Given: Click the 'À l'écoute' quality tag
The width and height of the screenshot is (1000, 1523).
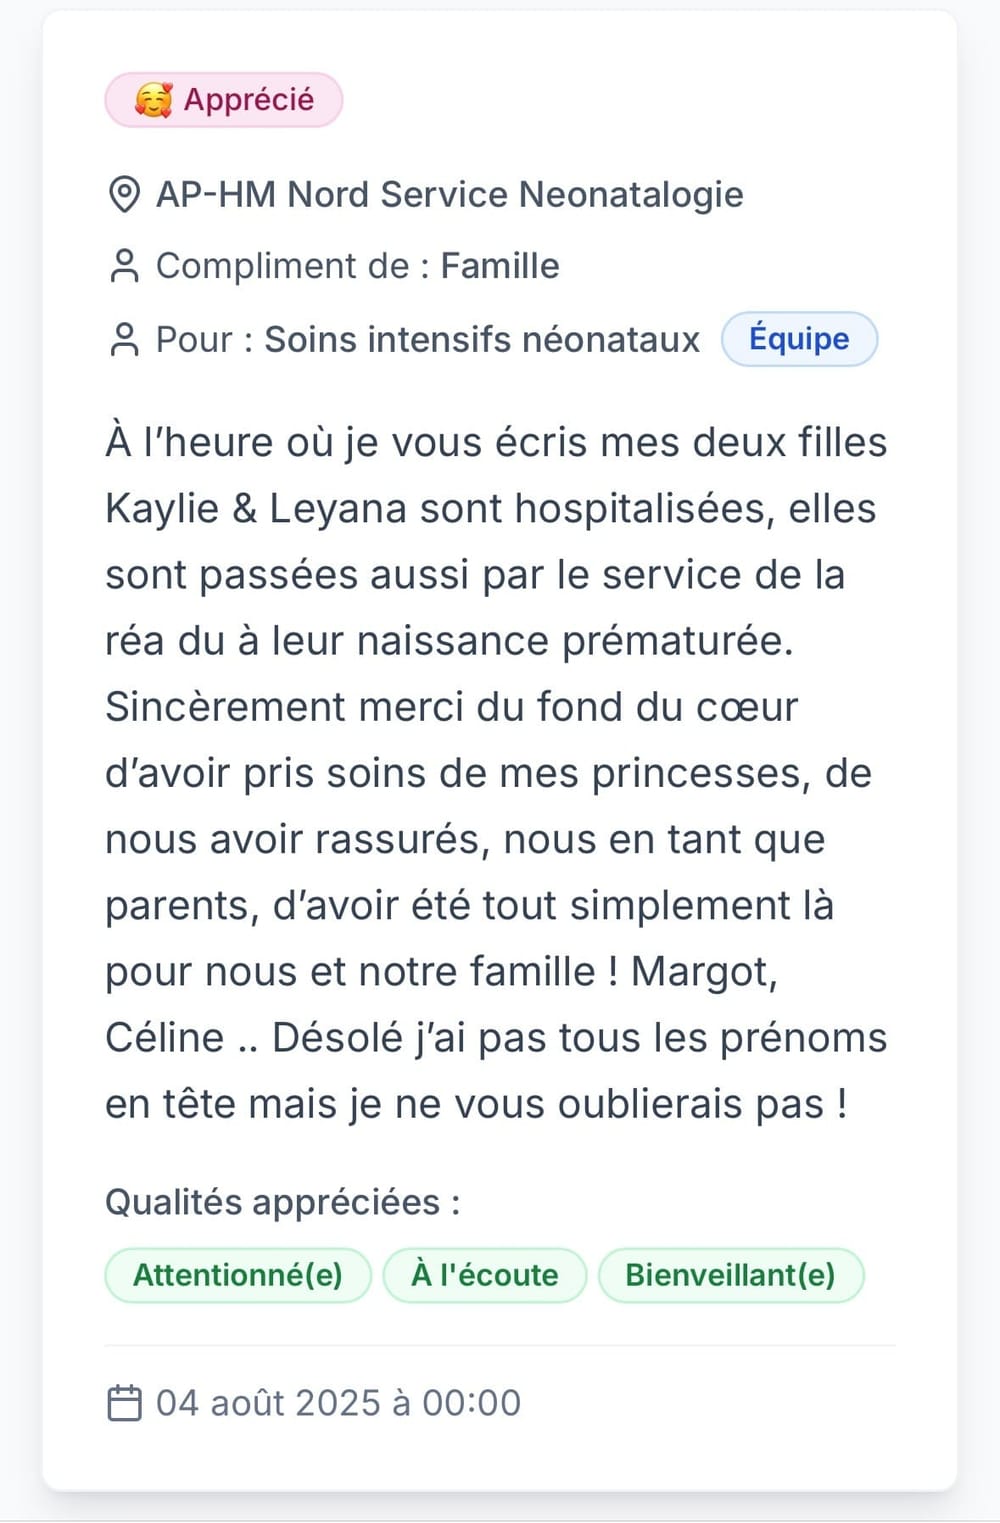Looking at the screenshot, I should 485,1275.
